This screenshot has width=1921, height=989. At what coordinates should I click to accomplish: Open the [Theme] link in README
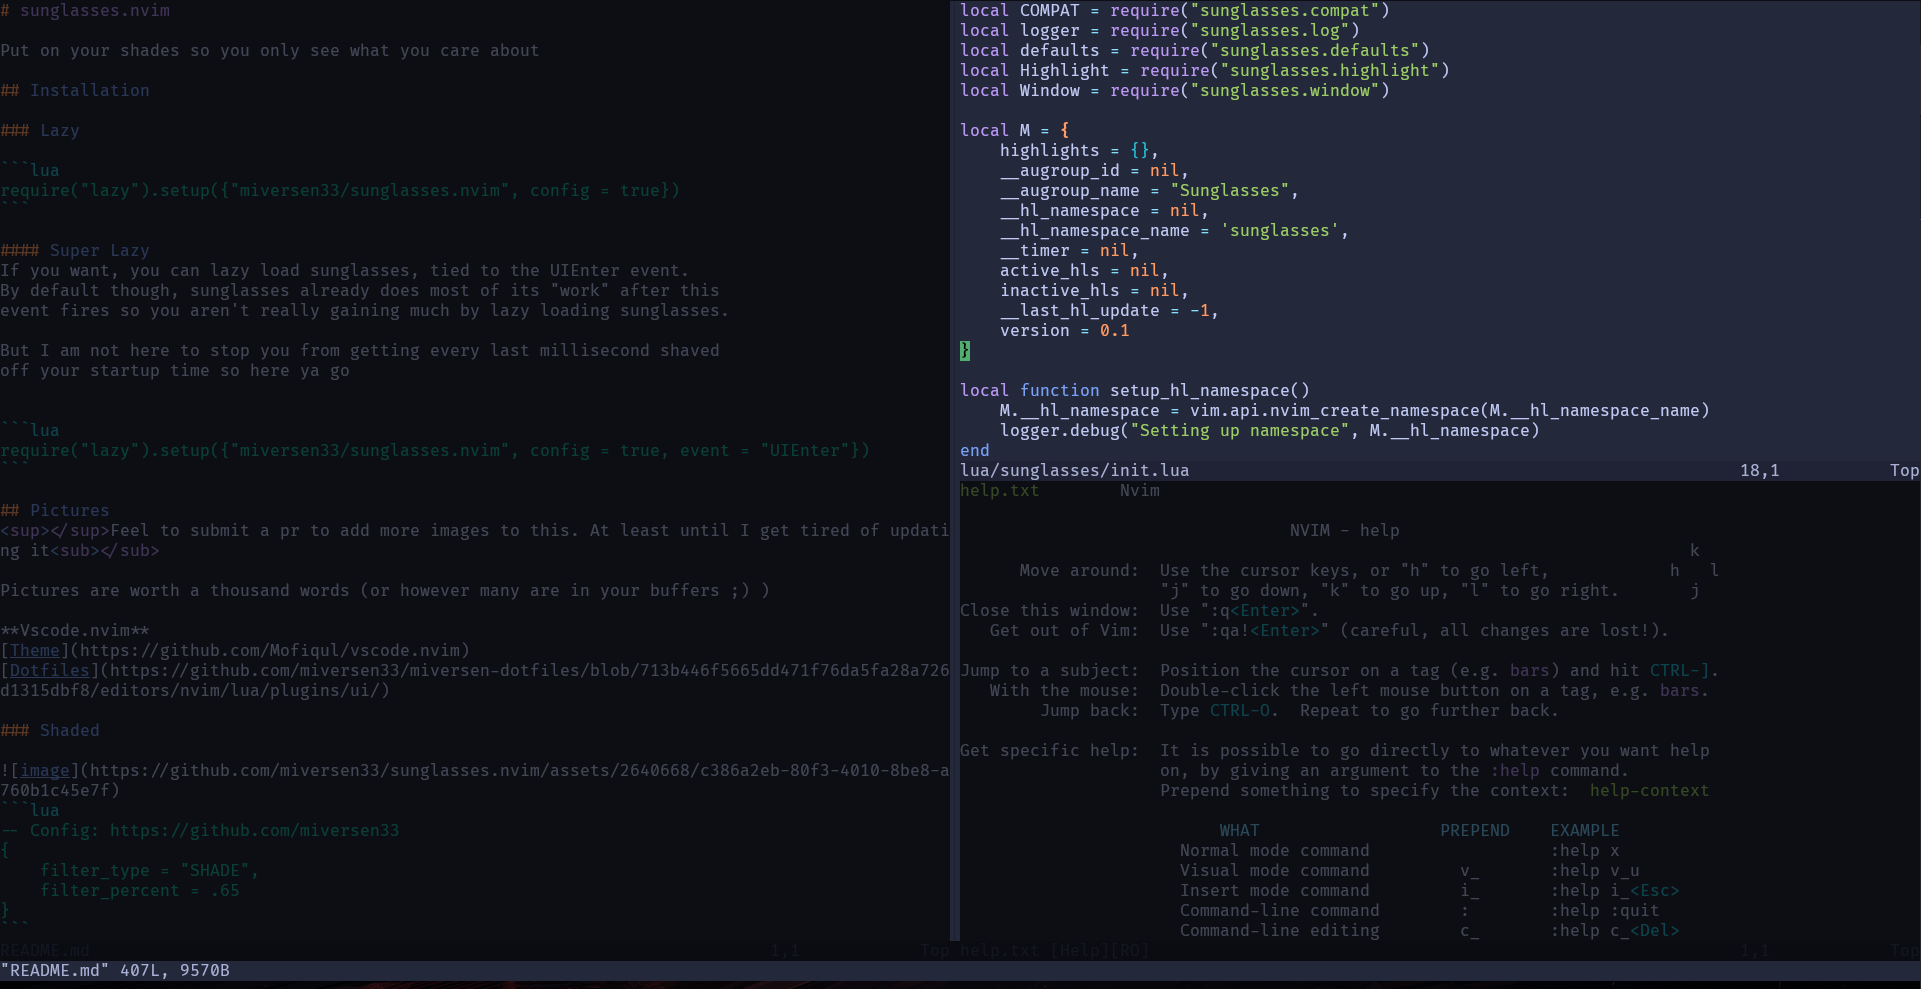pyautogui.click(x=35, y=650)
